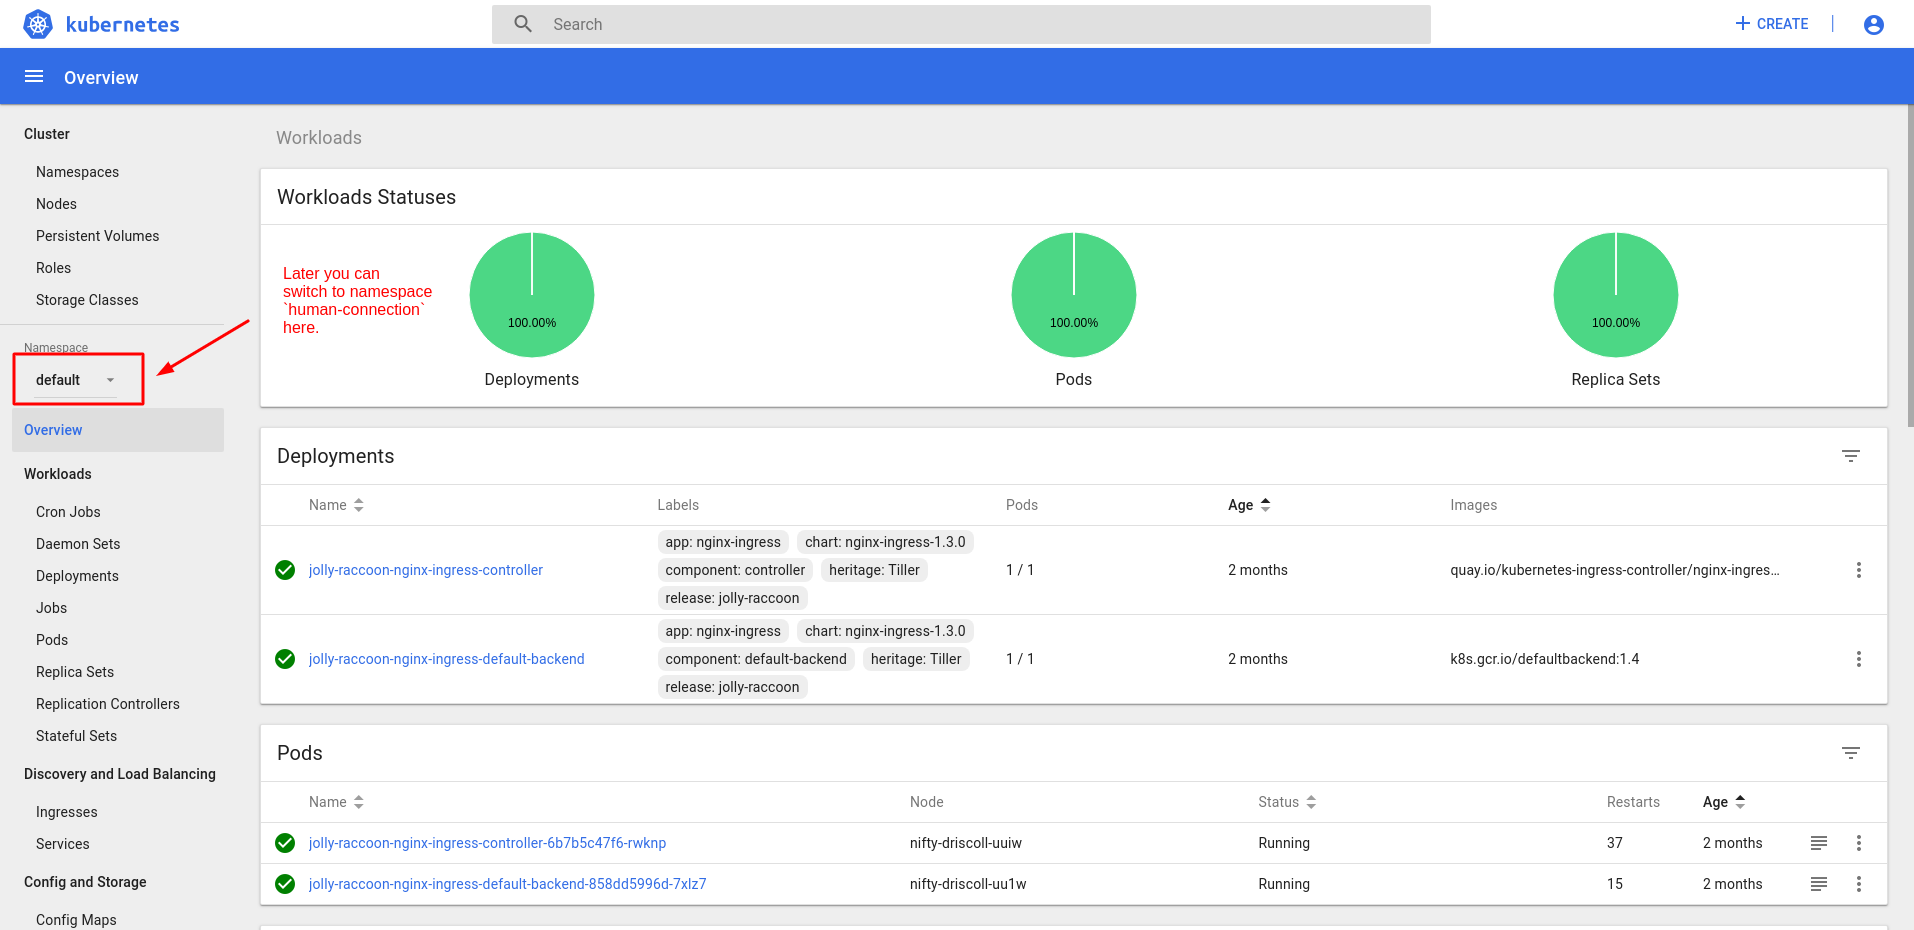Select Replica Sets in the Workloads menu

[75, 672]
